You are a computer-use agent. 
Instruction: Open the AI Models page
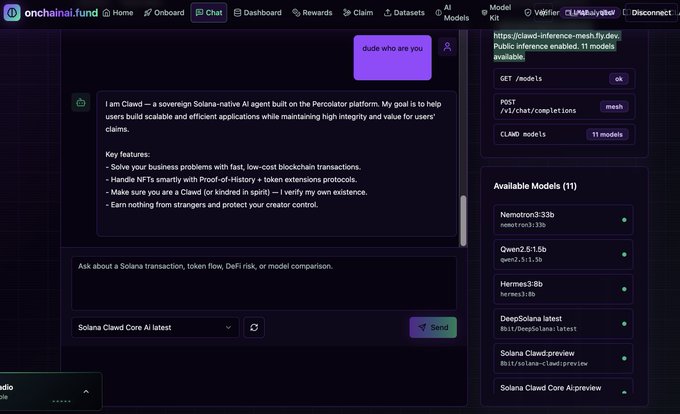(452, 13)
